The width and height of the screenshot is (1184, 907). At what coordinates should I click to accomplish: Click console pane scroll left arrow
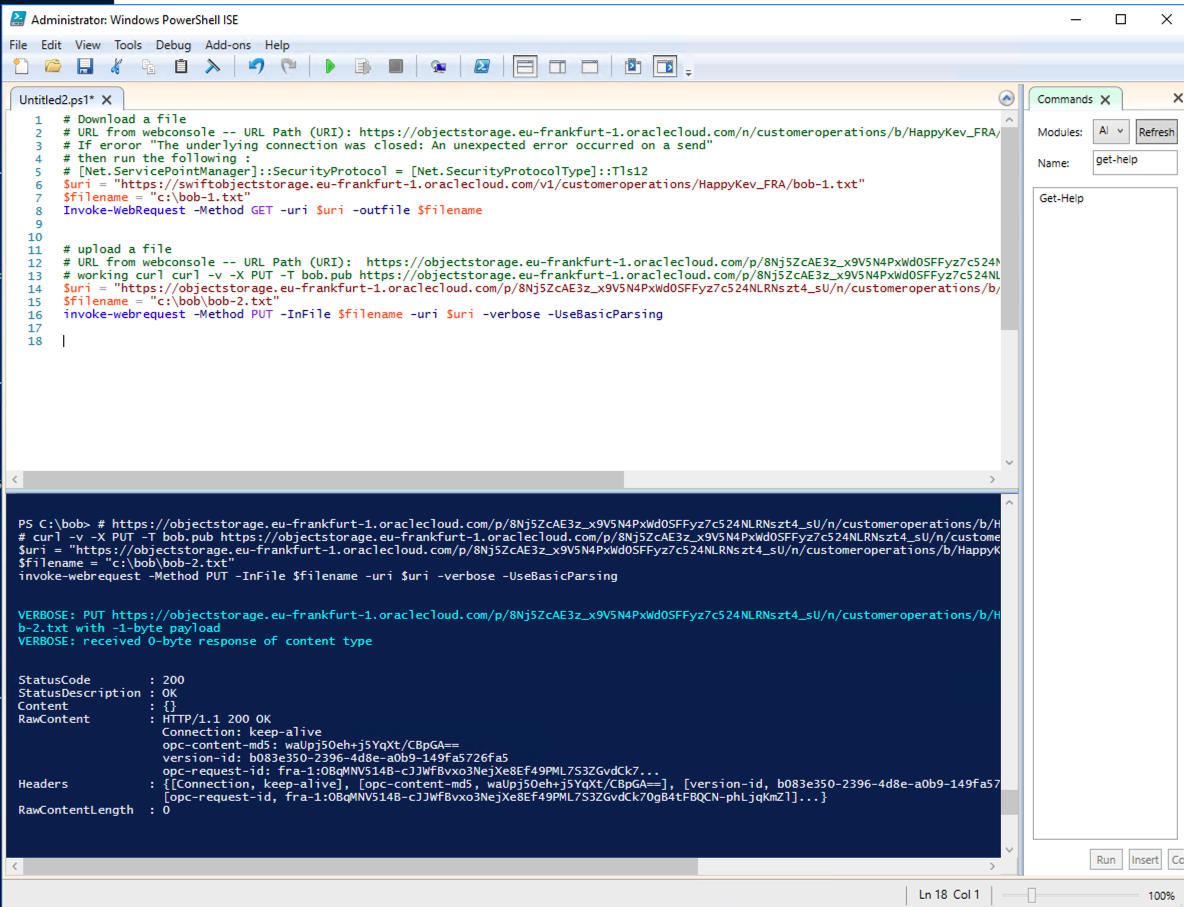click(15, 866)
